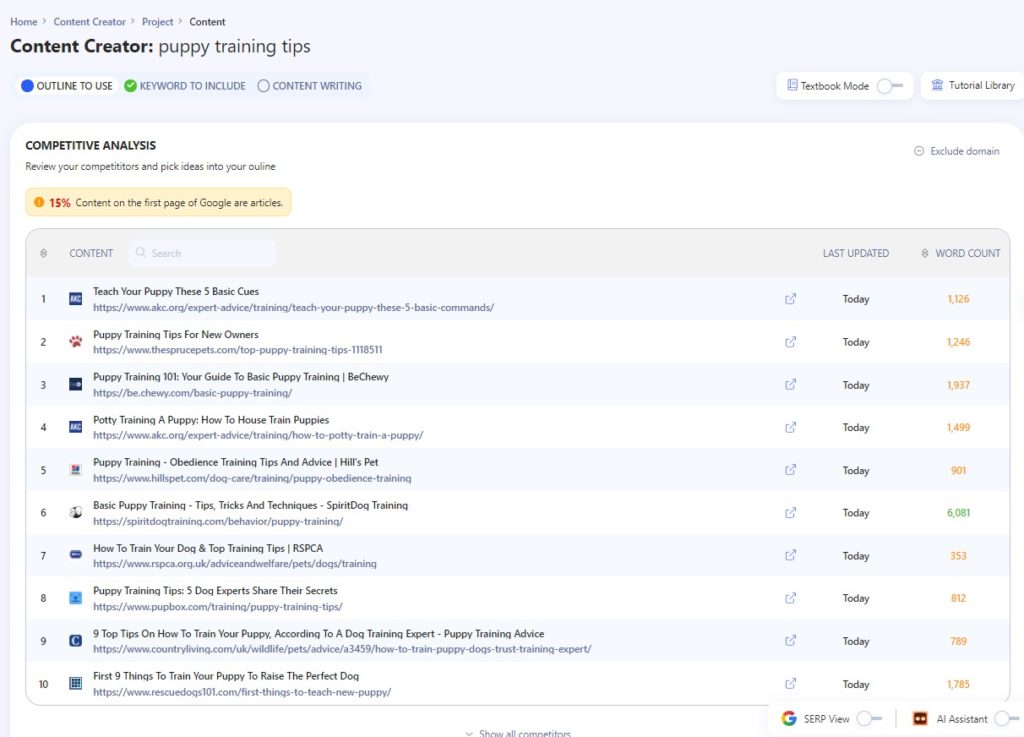Click the content Search input field
1024x737 pixels.
pos(202,253)
